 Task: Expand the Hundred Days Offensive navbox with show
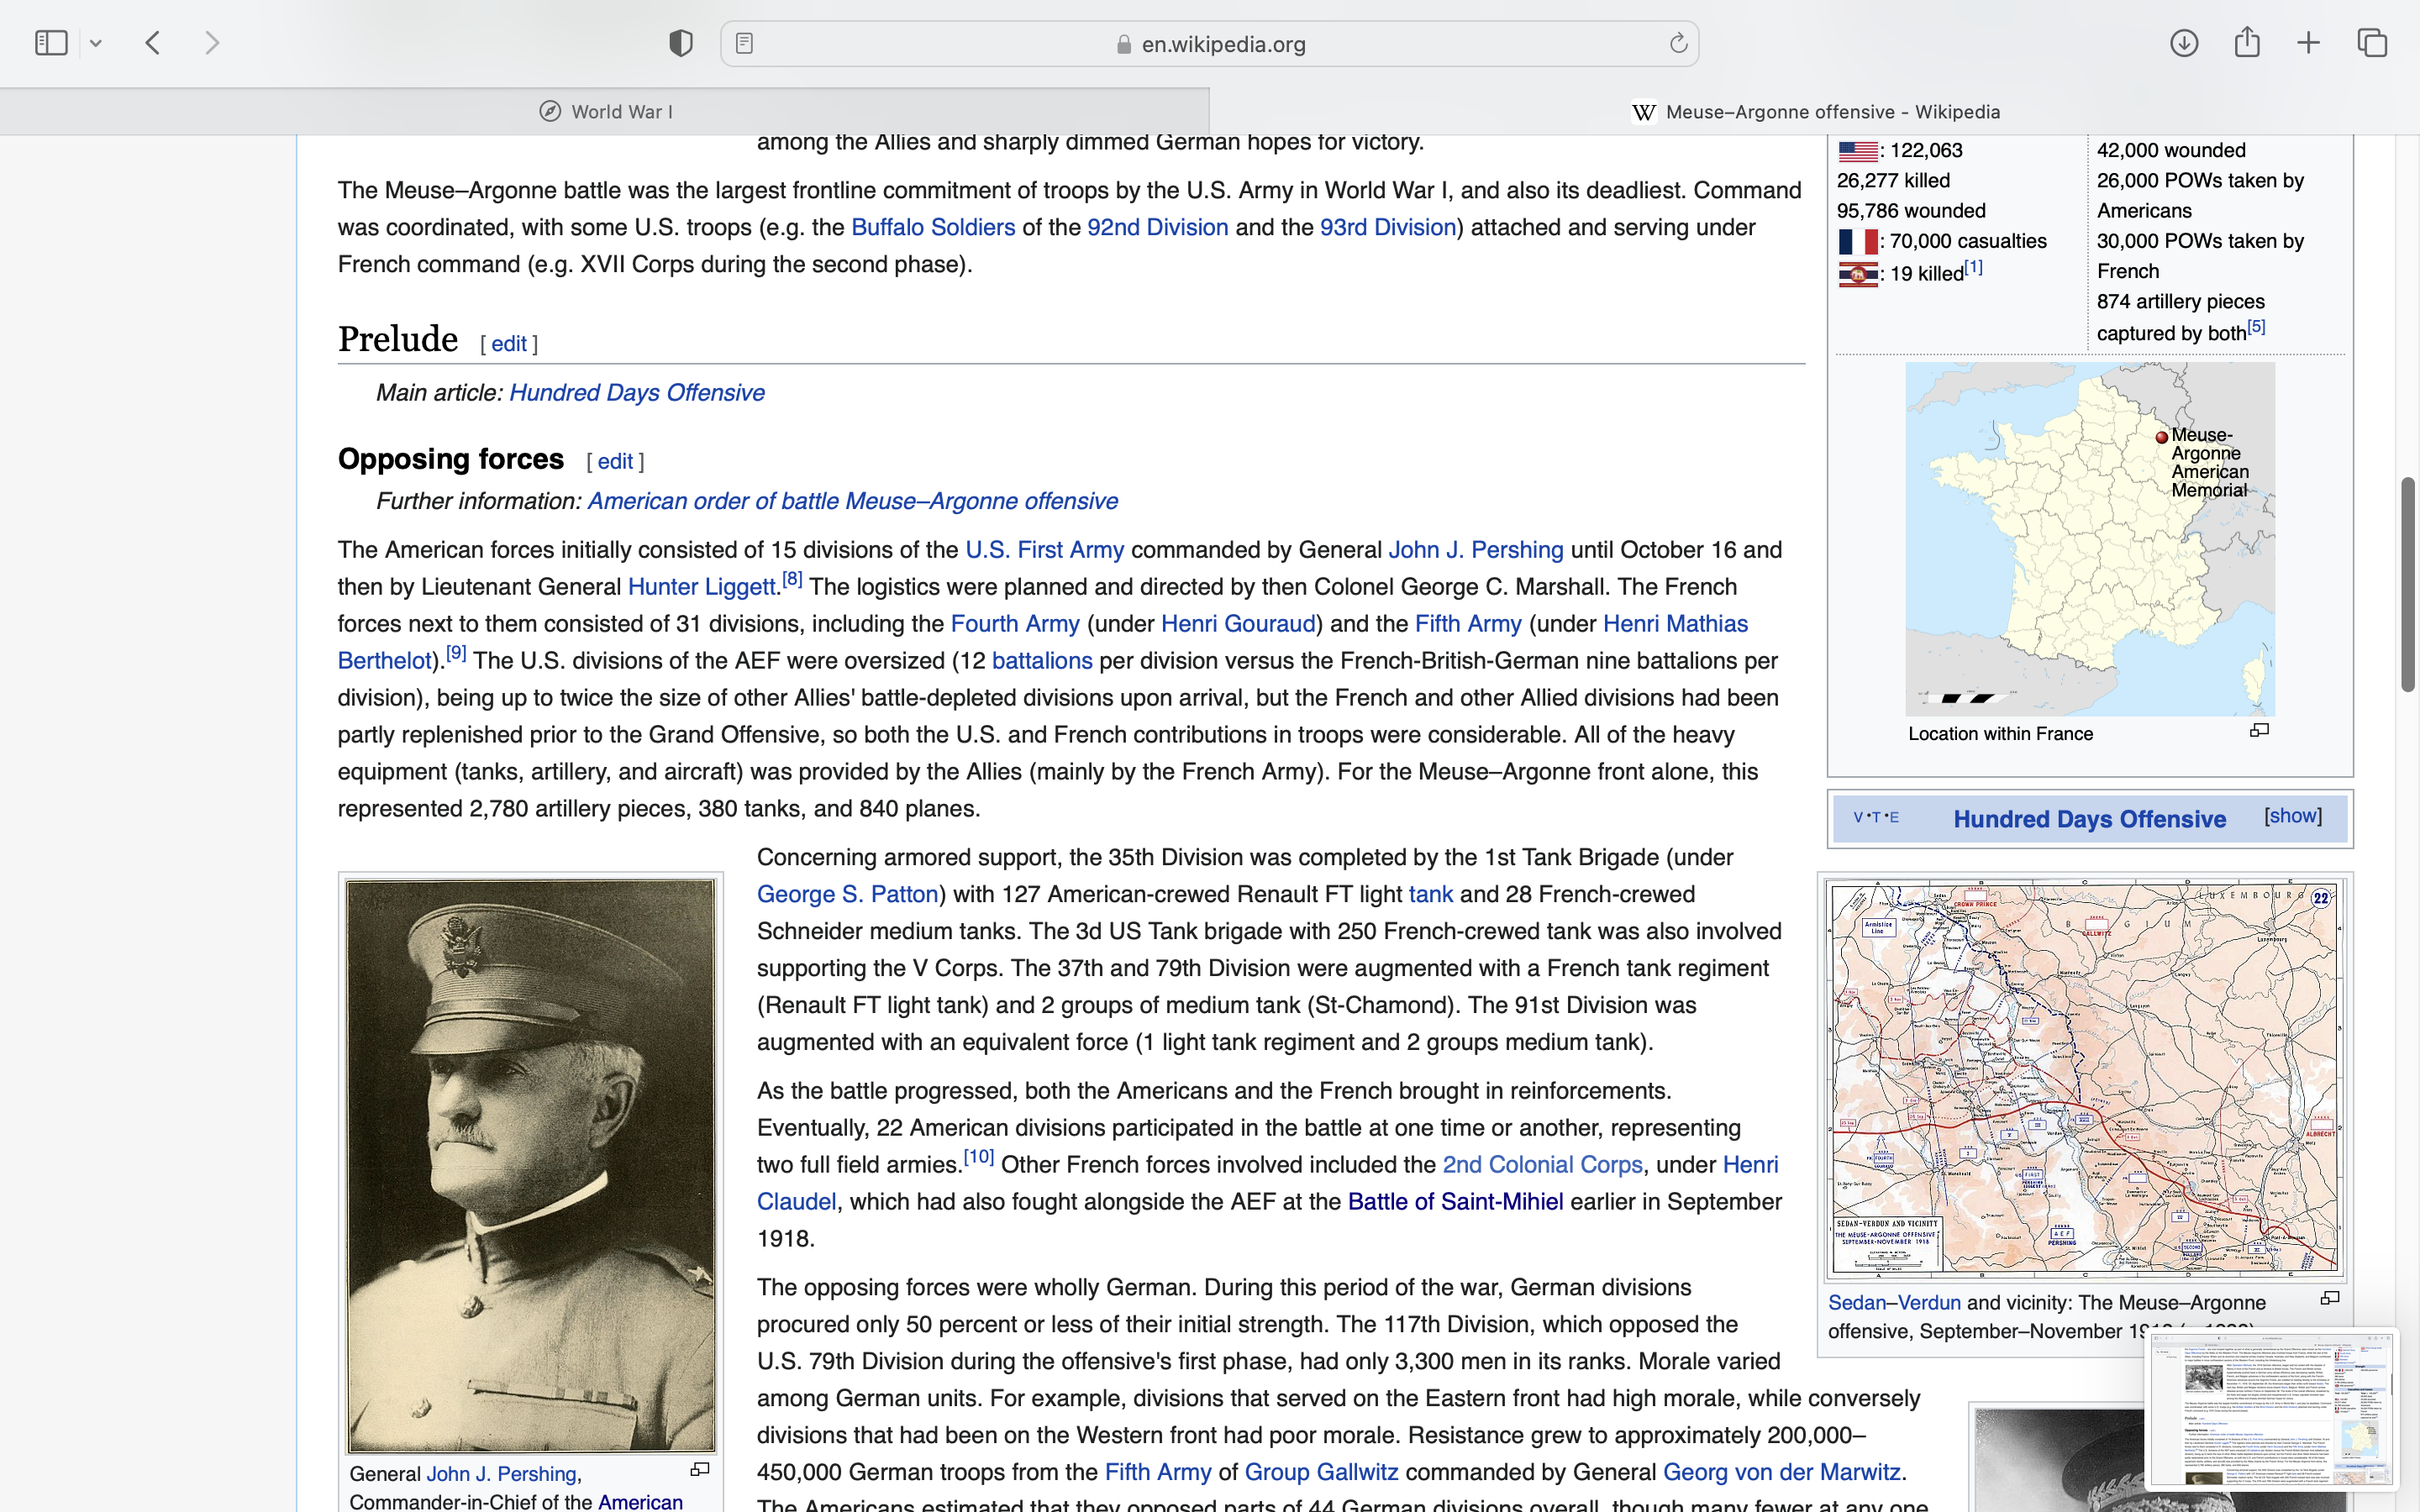point(2292,816)
